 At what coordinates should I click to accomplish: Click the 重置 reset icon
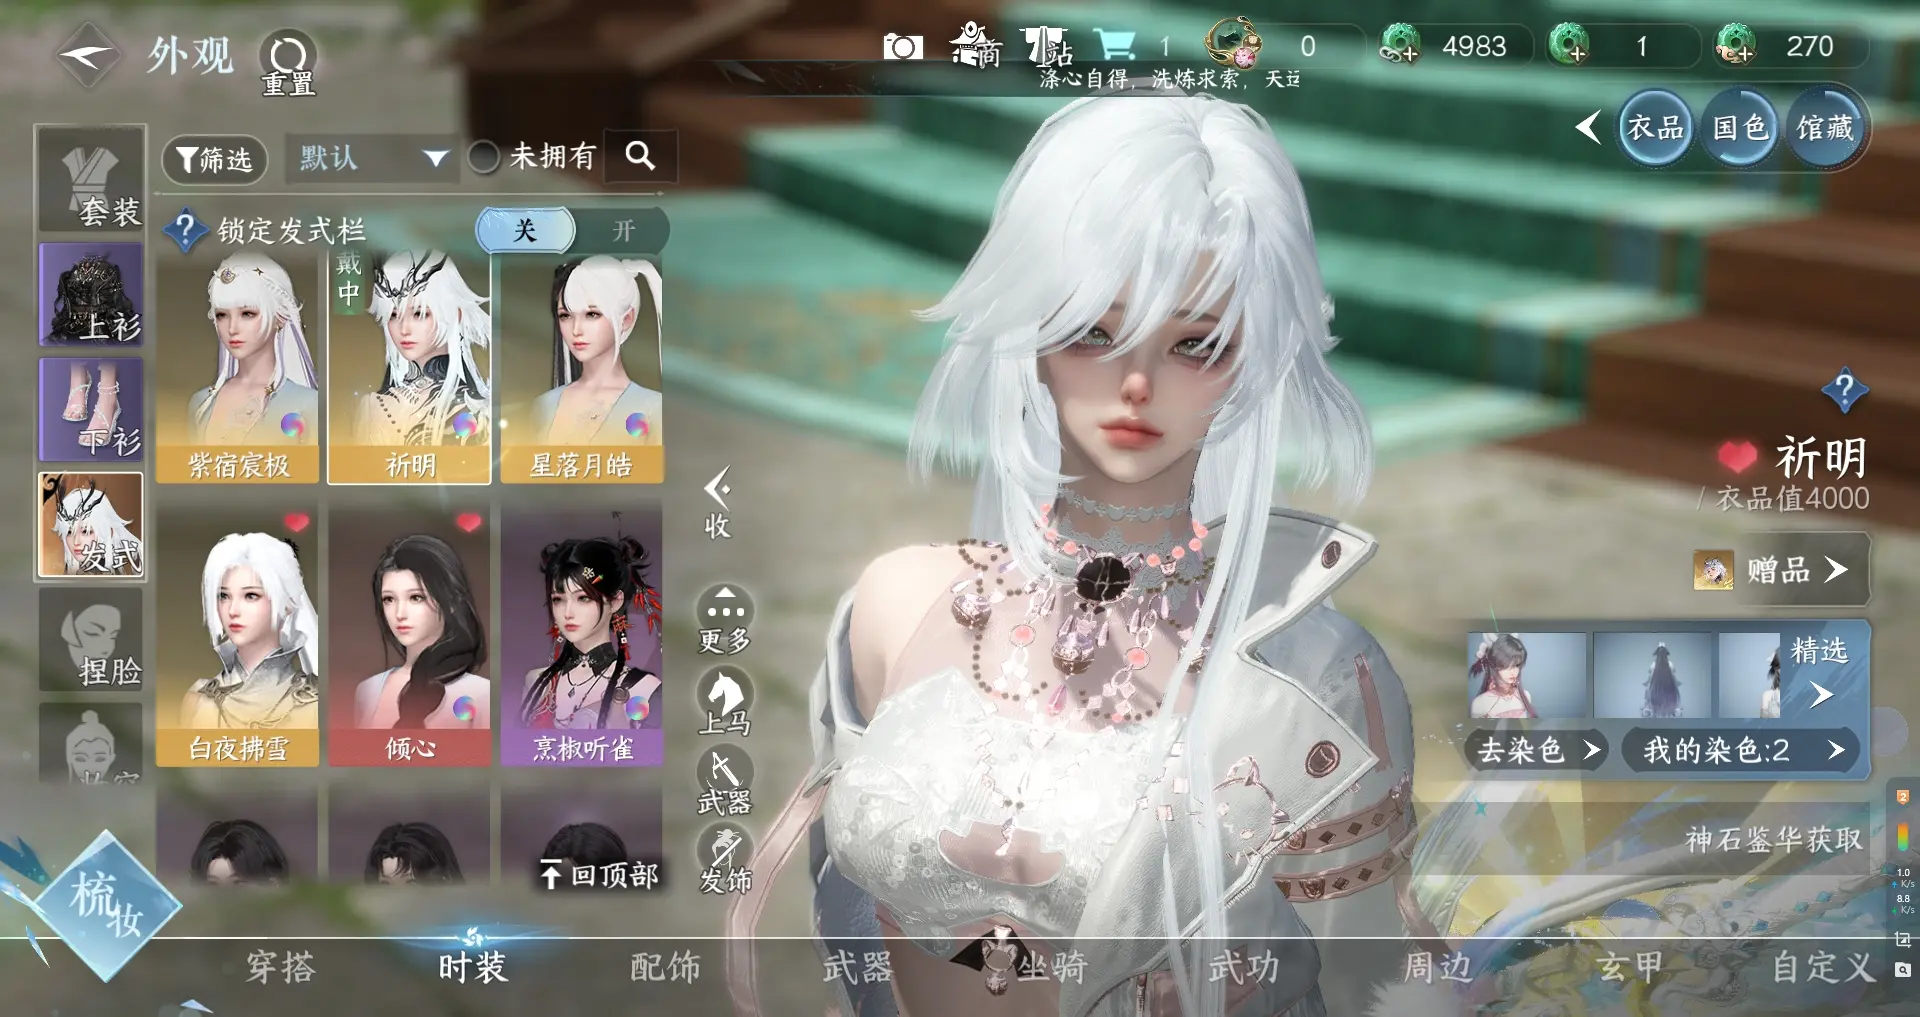click(288, 62)
